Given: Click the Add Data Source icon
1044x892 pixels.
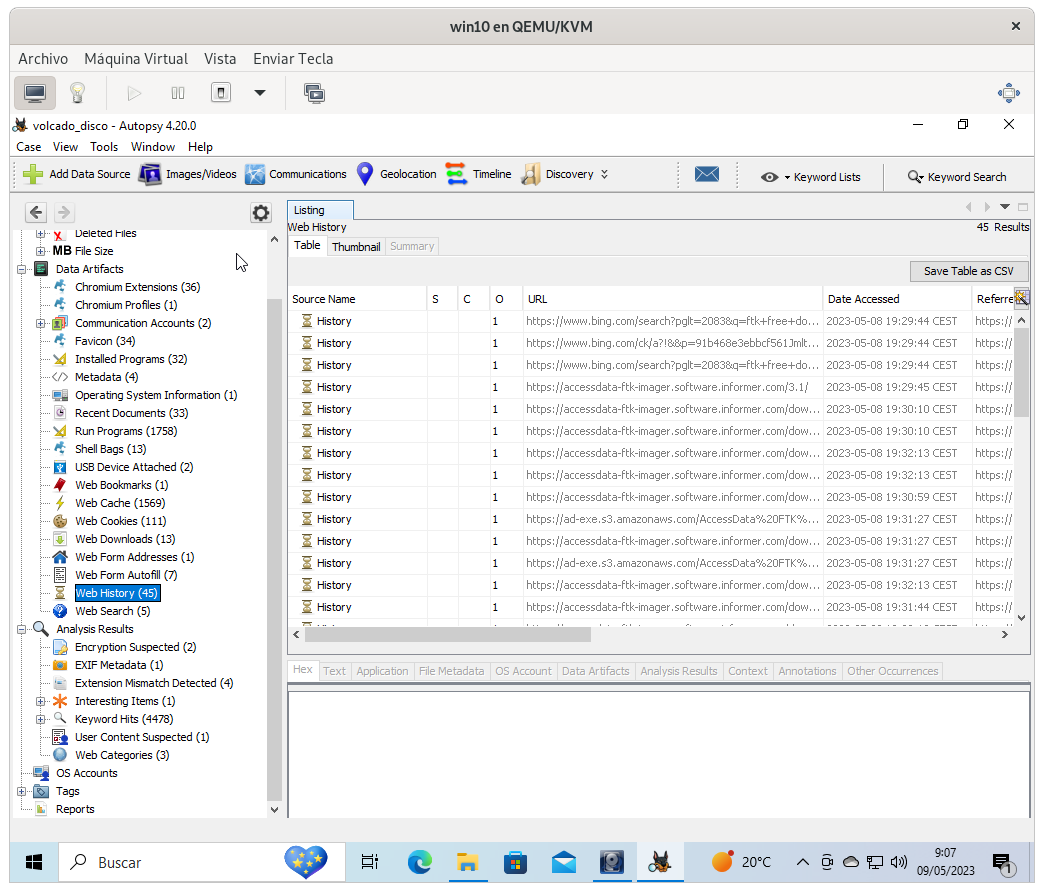Looking at the screenshot, I should [34, 174].
